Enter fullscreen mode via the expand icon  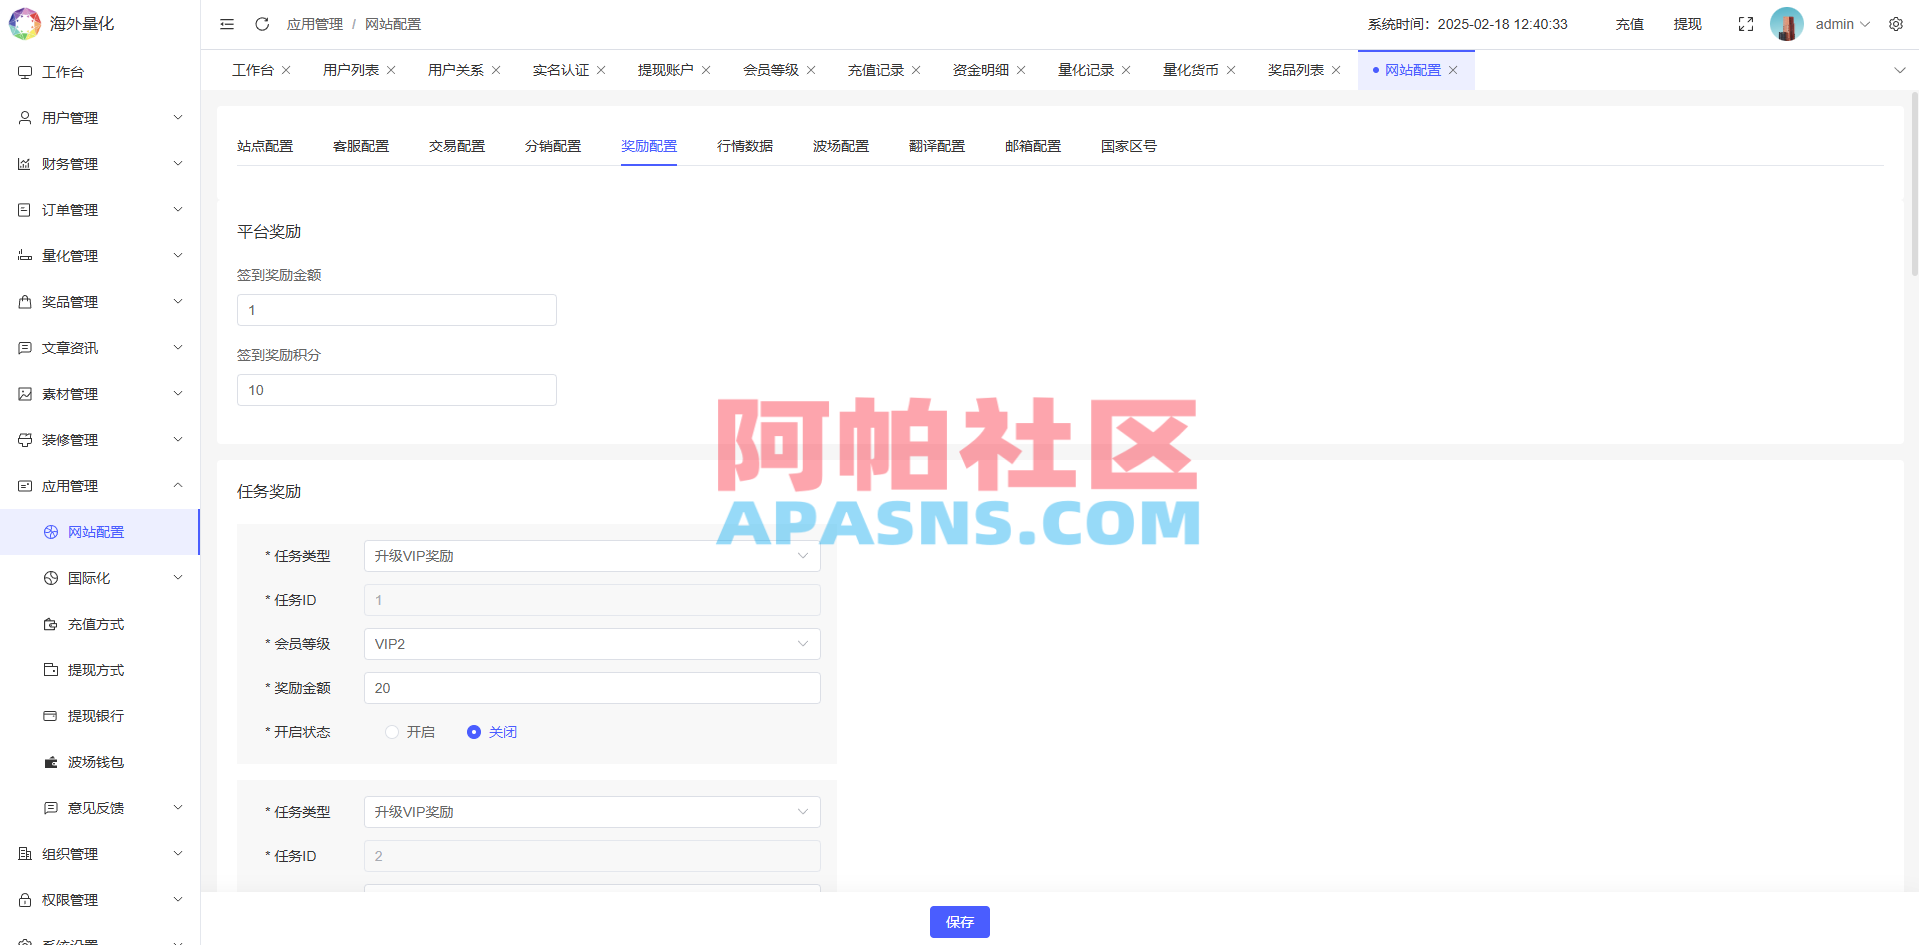[x=1745, y=23]
